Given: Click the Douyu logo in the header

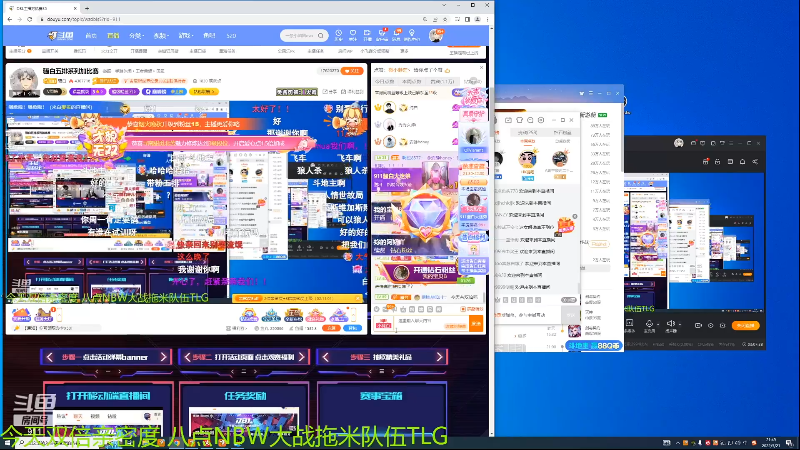Looking at the screenshot, I should click(61, 36).
